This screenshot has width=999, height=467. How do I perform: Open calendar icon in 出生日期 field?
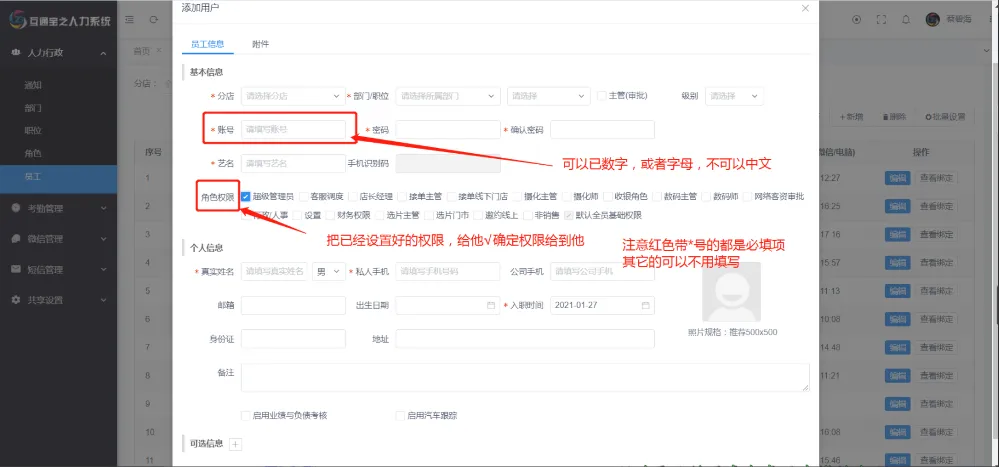491,305
